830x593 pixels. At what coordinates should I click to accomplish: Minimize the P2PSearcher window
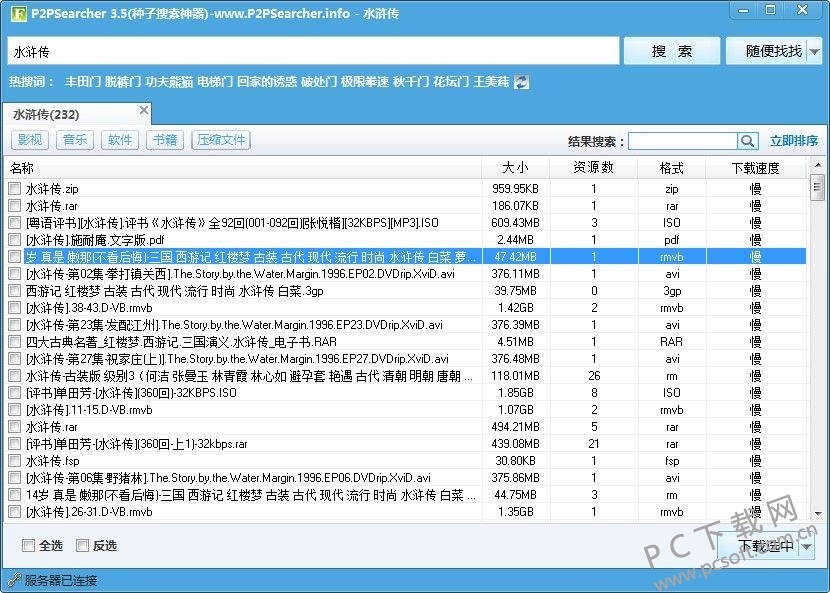click(744, 10)
